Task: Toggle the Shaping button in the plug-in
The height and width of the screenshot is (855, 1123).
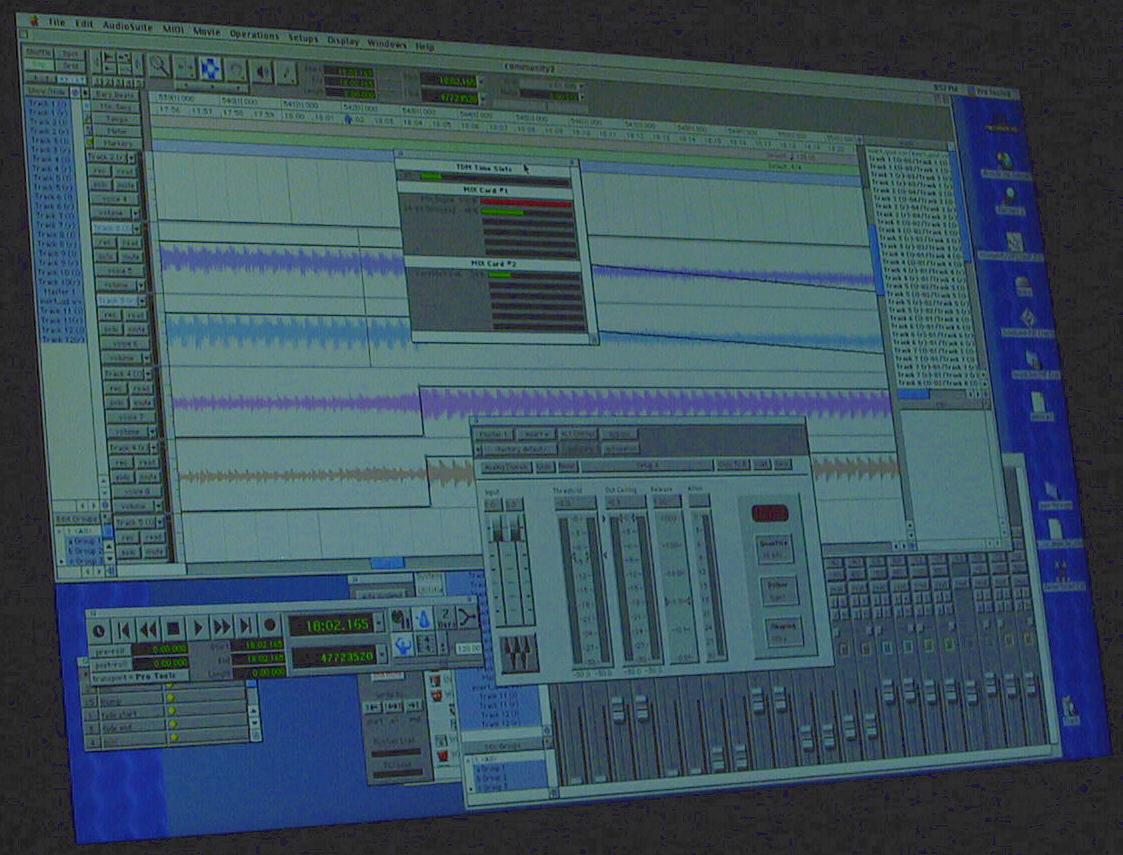Action: click(x=783, y=632)
